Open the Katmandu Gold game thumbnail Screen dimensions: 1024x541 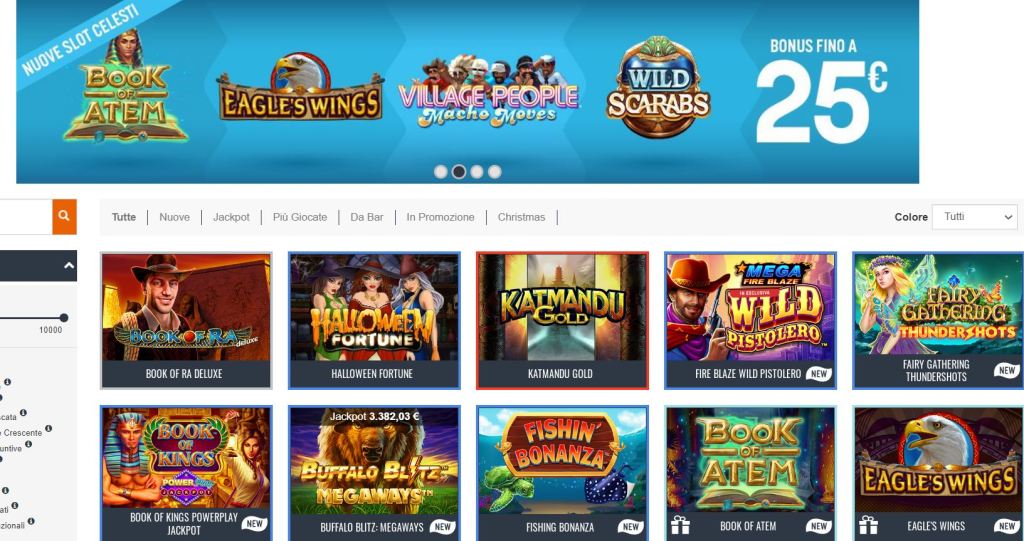pos(562,320)
